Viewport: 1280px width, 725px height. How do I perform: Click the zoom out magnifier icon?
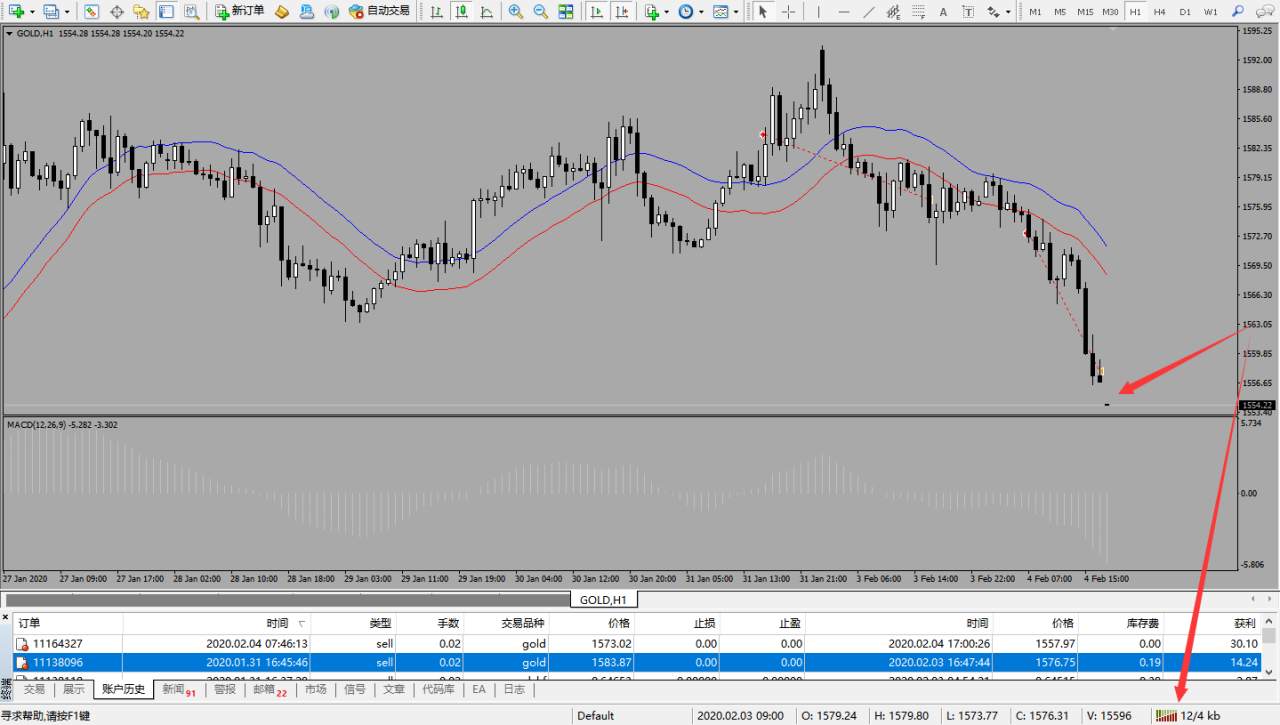pos(540,12)
